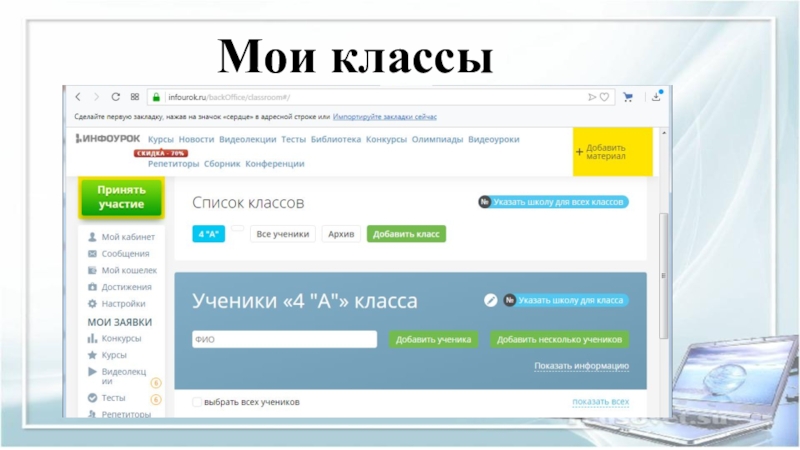The height and width of the screenshot is (450, 800).
Task: Open the Архив tab
Action: [x=341, y=234]
